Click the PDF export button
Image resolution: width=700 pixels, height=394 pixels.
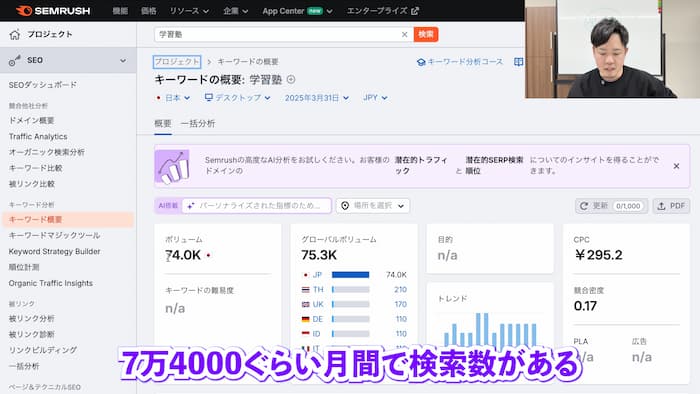pos(671,206)
